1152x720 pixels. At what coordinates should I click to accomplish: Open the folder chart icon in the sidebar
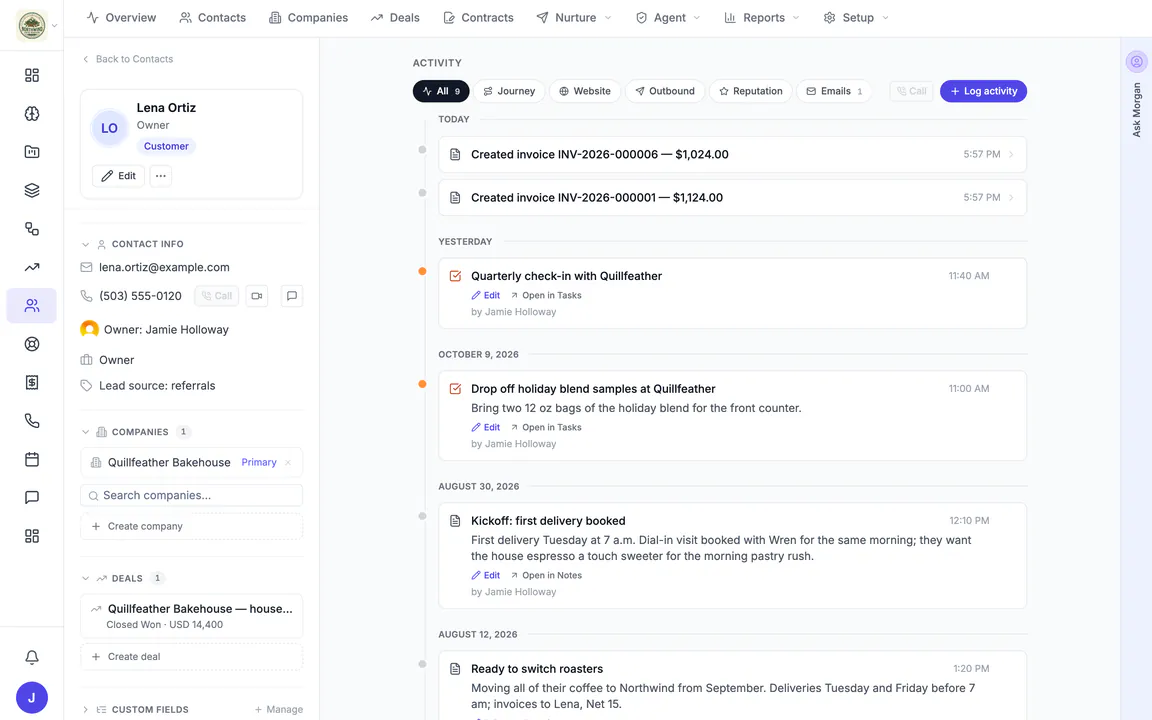click(32, 152)
